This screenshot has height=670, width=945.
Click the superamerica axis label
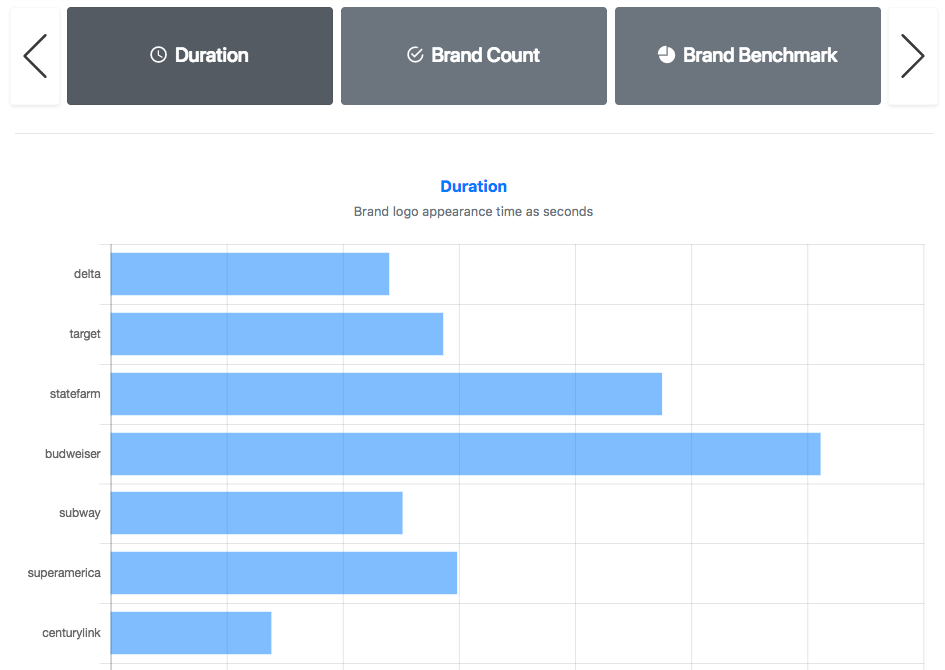64,573
